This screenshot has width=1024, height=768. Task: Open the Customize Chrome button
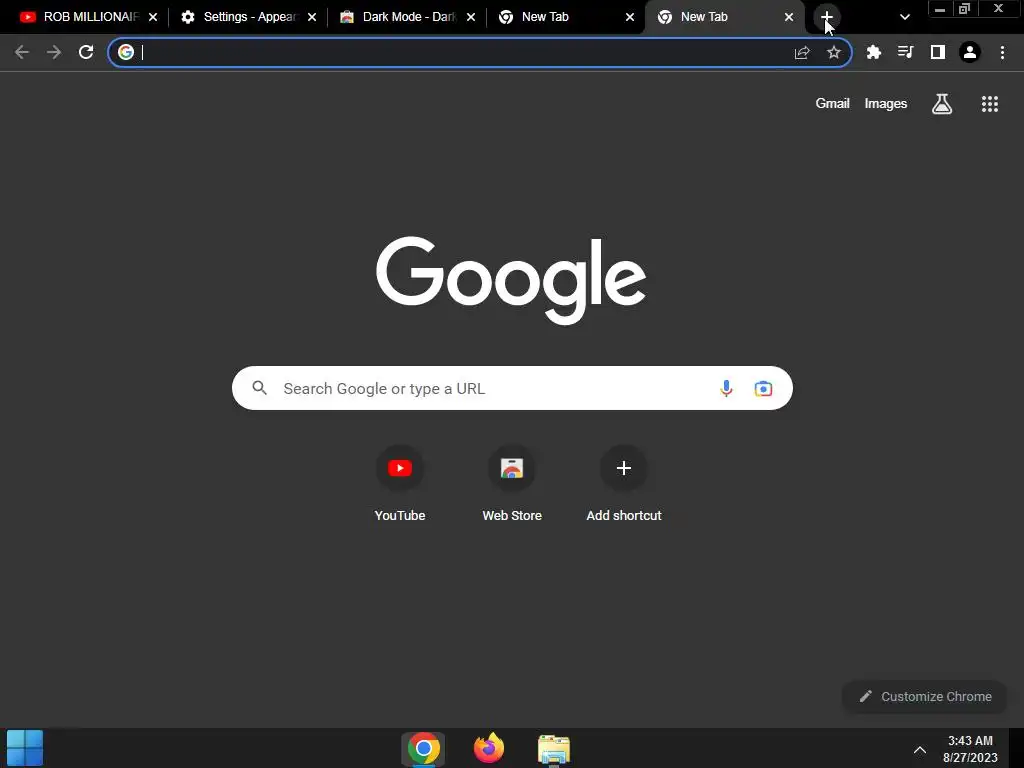925,696
